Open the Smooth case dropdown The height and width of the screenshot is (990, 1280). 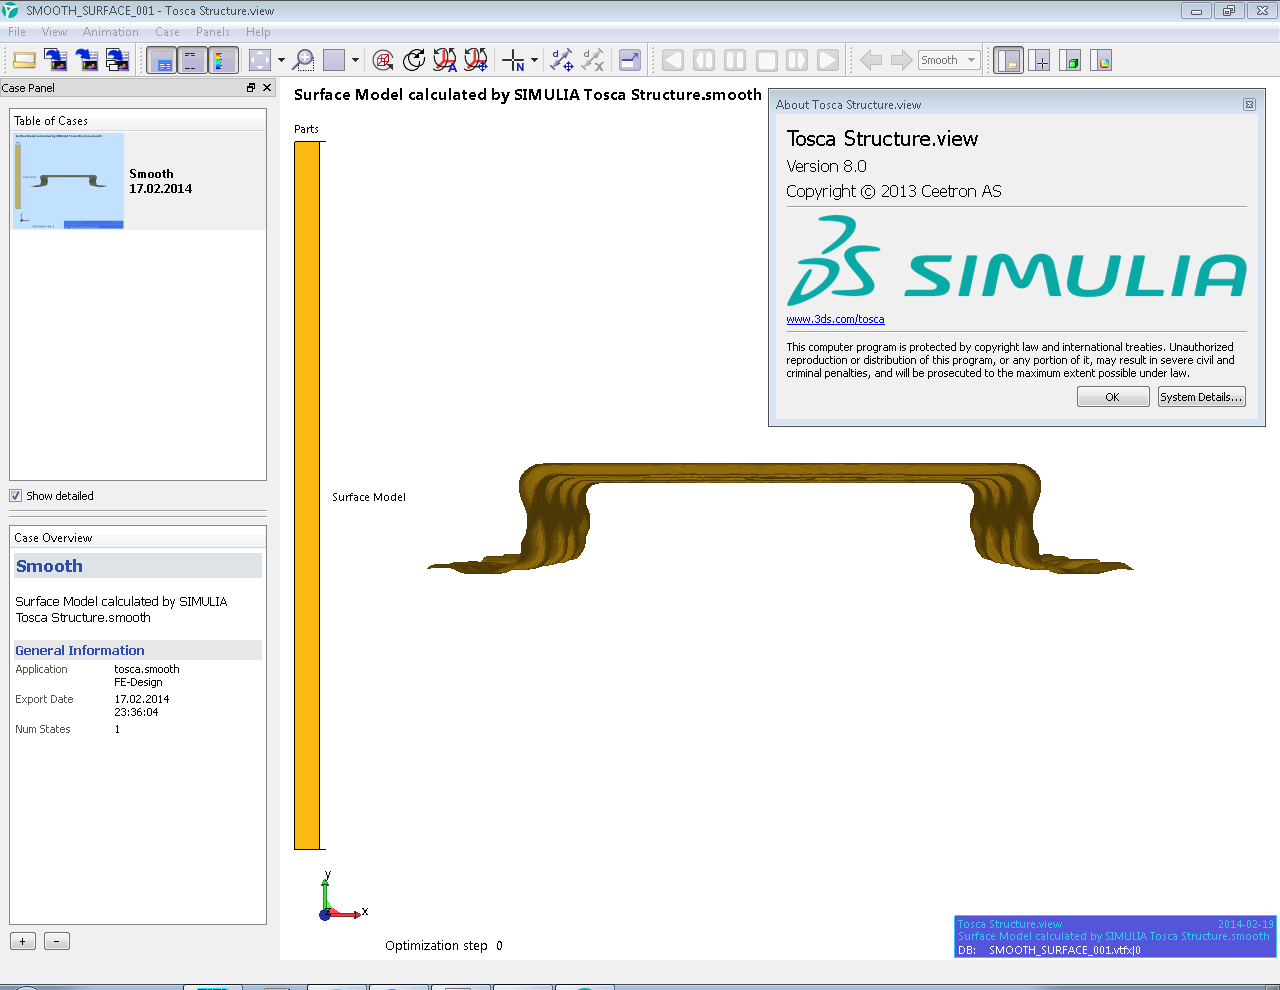949,60
